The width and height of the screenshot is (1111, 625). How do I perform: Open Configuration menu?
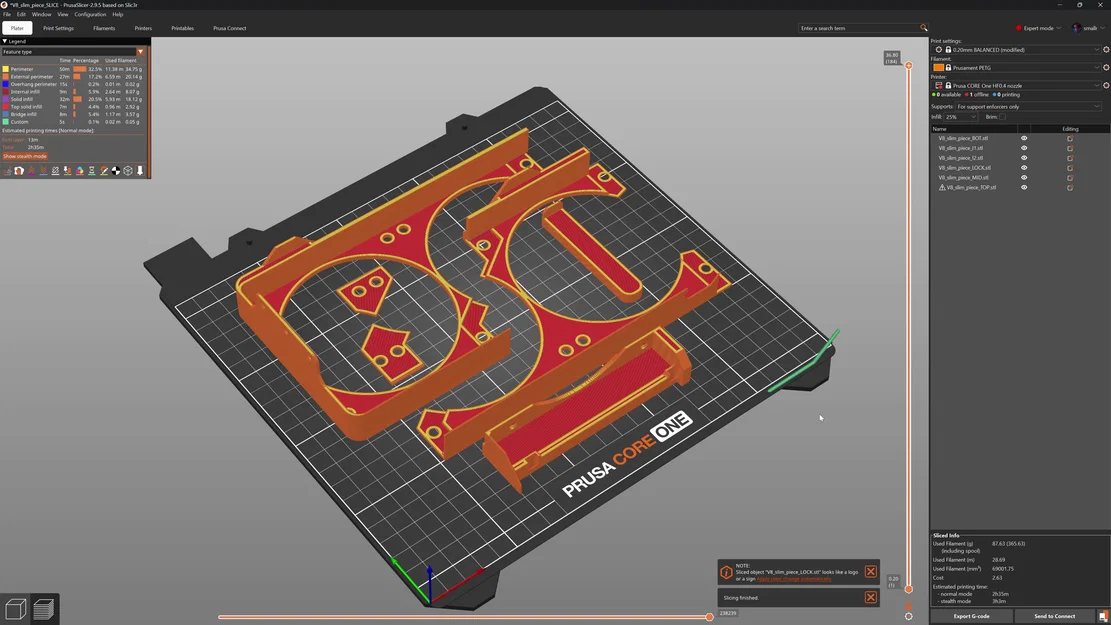pos(90,14)
